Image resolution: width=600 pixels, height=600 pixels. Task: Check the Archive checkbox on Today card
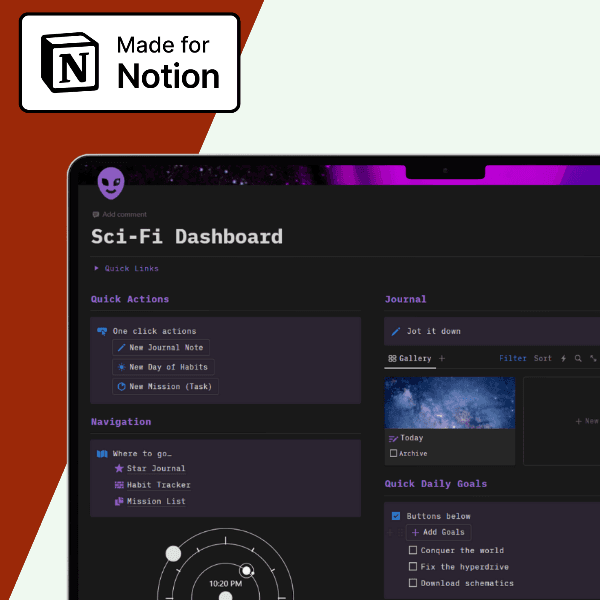pos(393,453)
